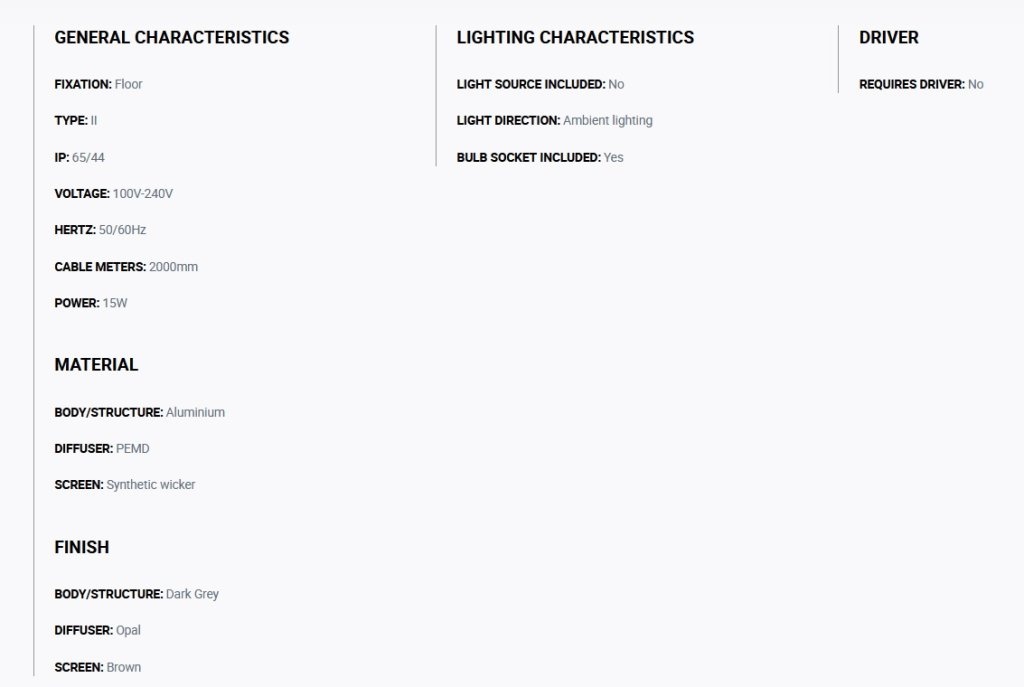Image resolution: width=1024 pixels, height=687 pixels.
Task: Select the Fixation Floor value text
Action: click(x=129, y=84)
